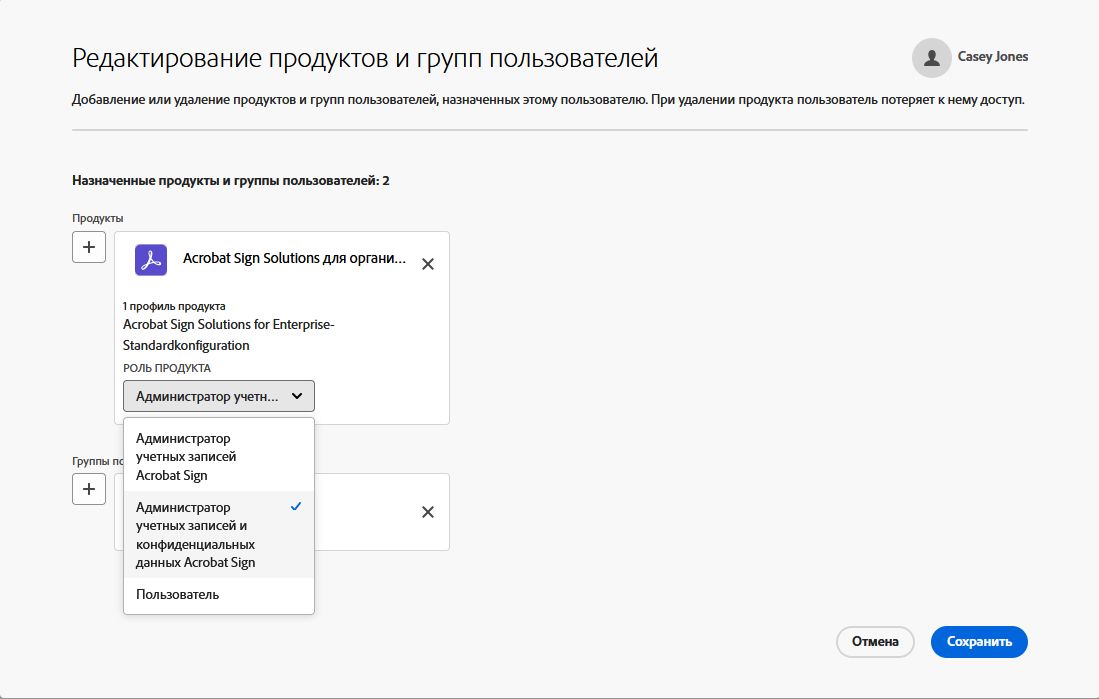Click the truncated "Acrobat Sign Solutions для органи..." title
The width and height of the screenshot is (1099, 699).
[294, 259]
